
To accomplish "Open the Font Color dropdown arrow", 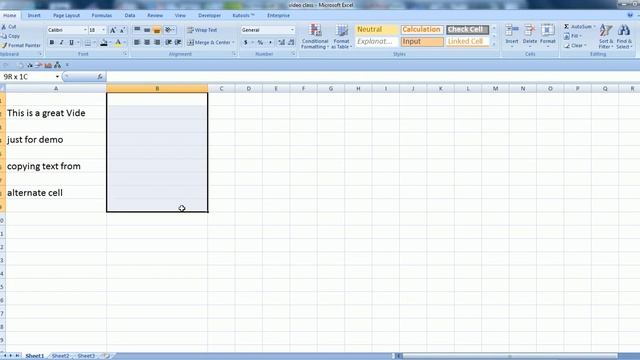I will (x=124, y=42).
